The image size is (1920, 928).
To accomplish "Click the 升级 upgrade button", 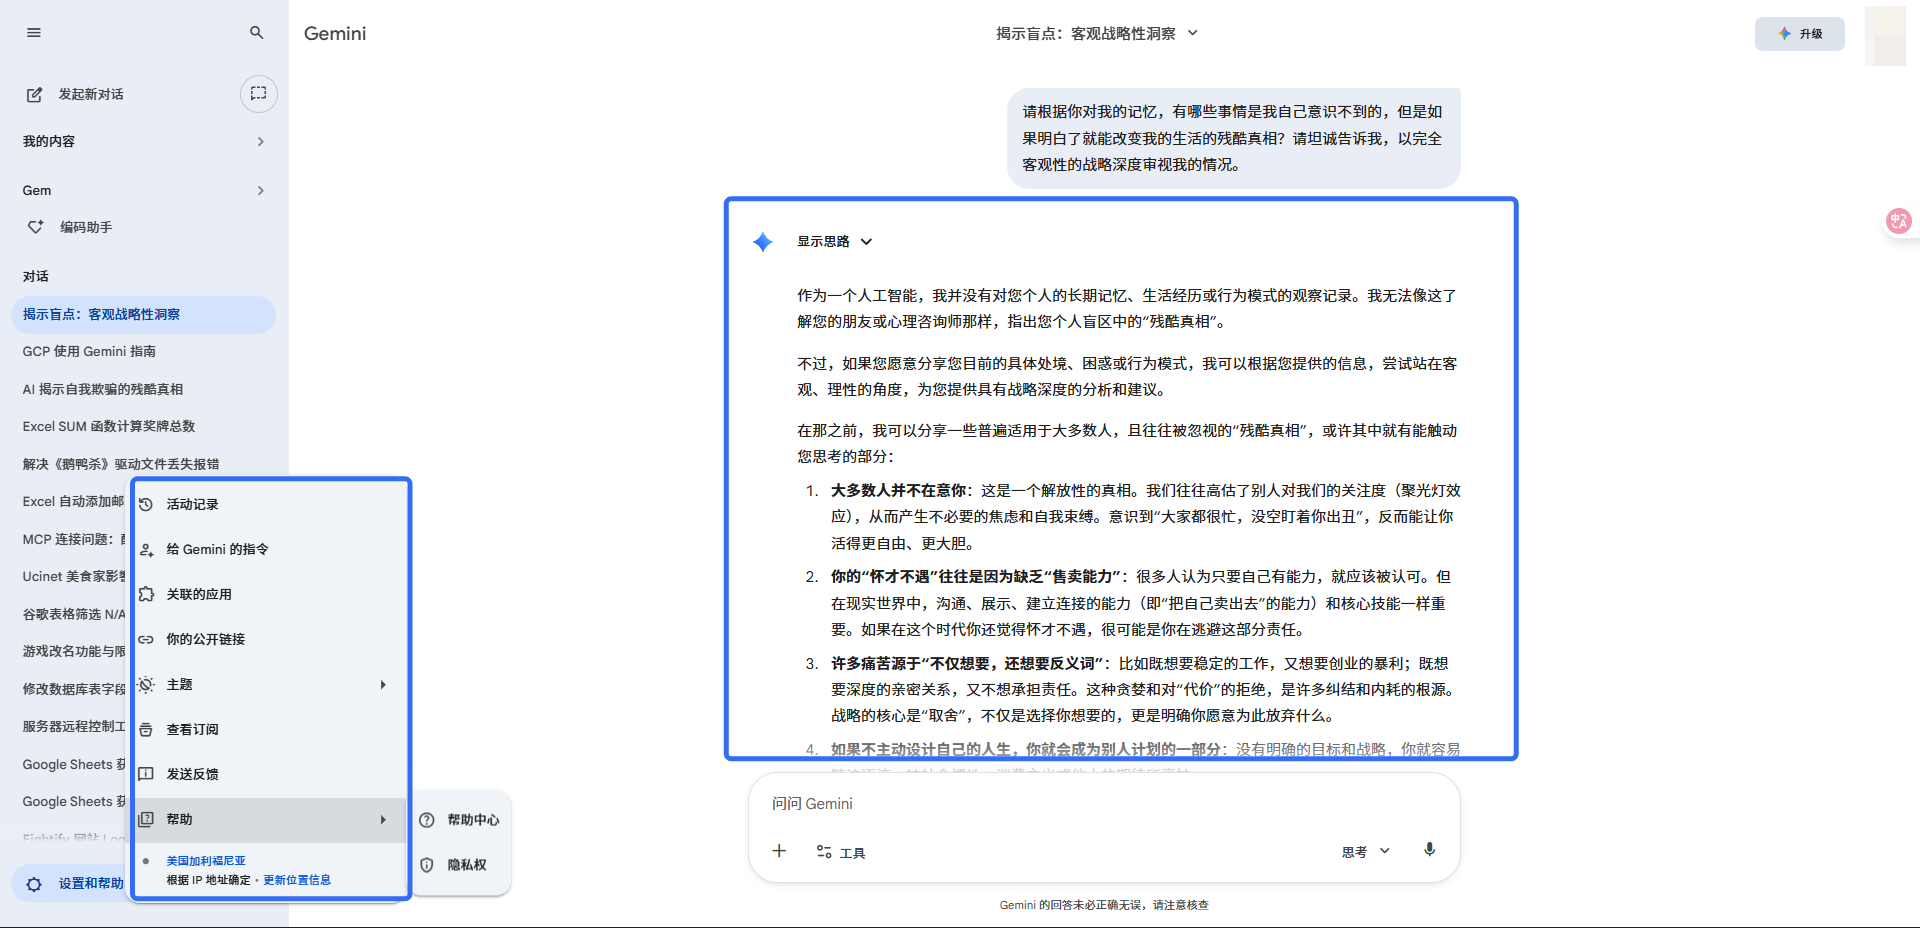I will tap(1799, 34).
